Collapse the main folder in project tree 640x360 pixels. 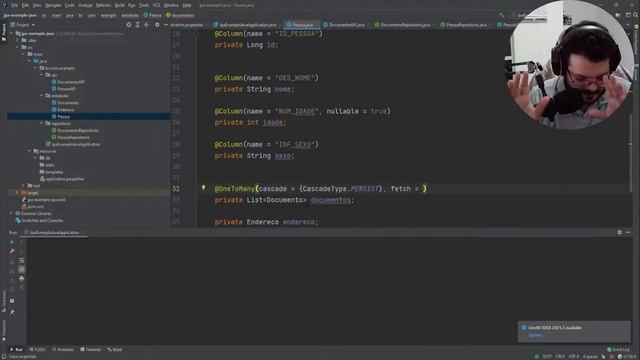[x=24, y=54]
